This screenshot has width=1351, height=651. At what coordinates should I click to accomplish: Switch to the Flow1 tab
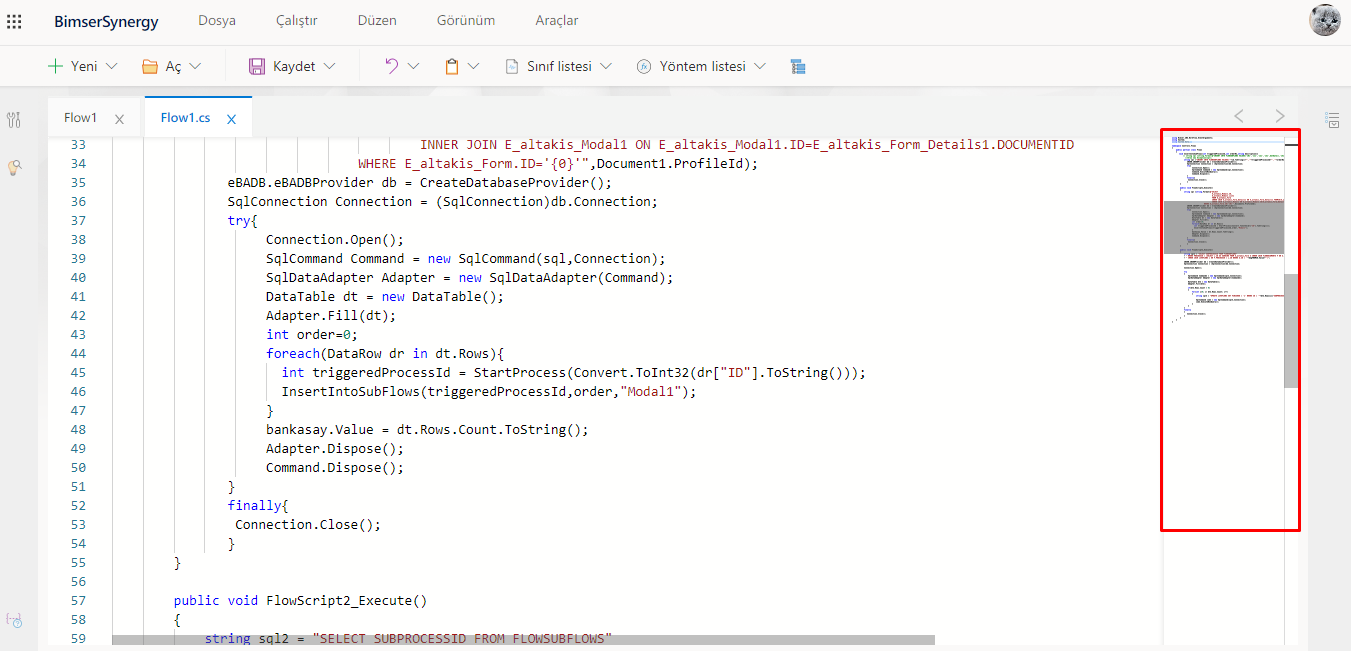click(80, 118)
